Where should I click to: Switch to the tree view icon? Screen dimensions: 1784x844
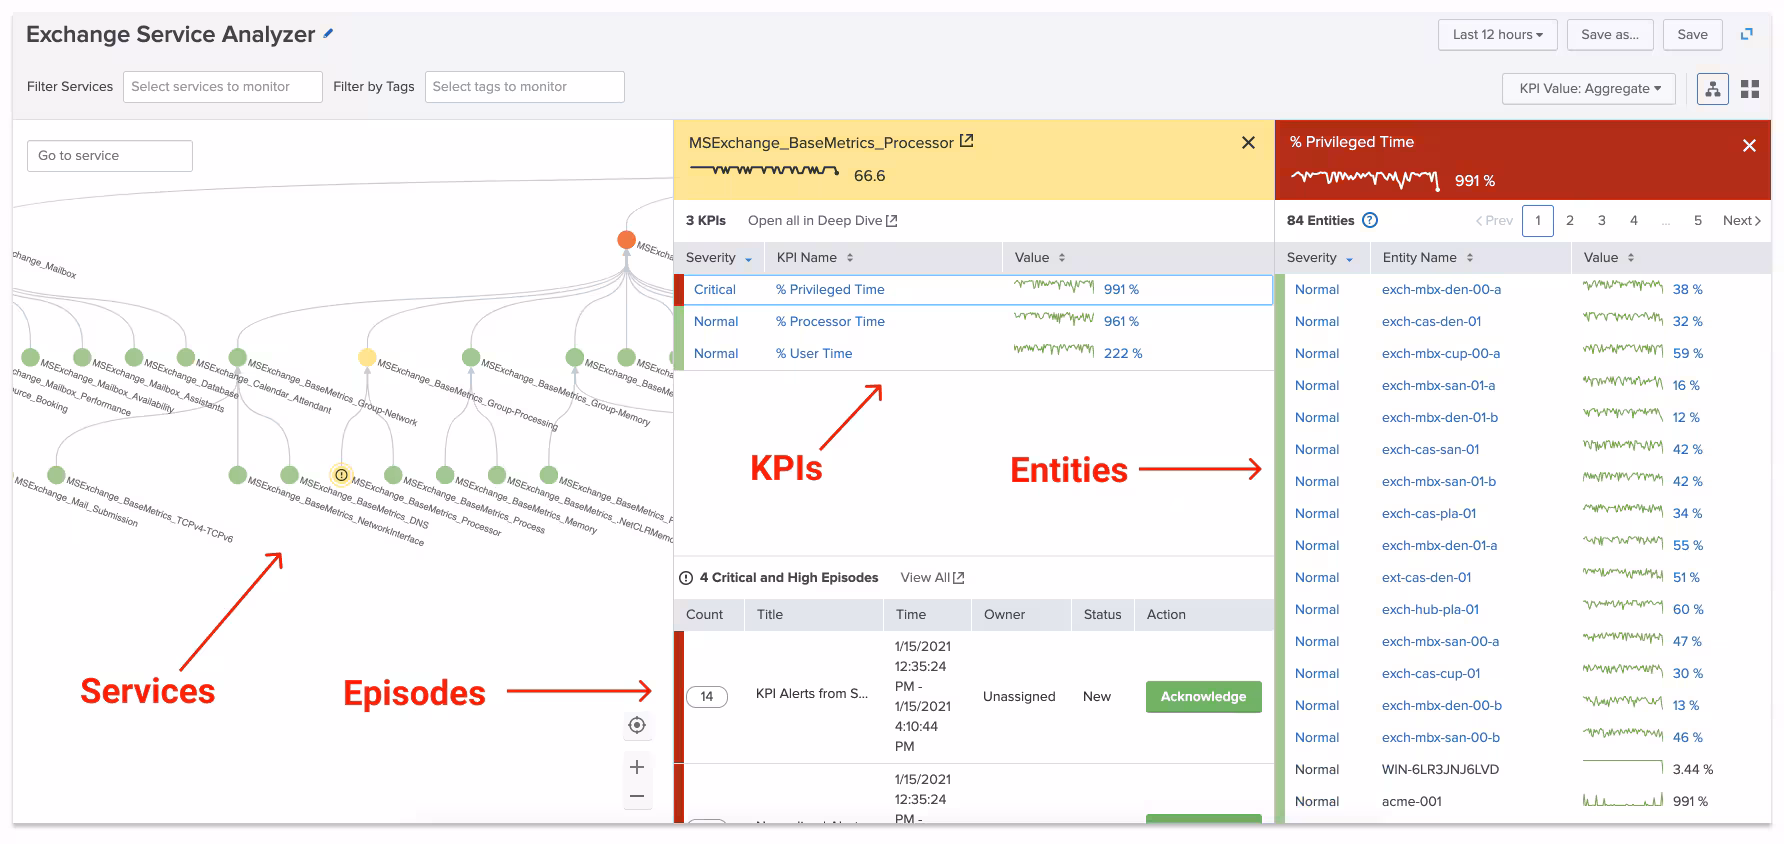click(1713, 89)
